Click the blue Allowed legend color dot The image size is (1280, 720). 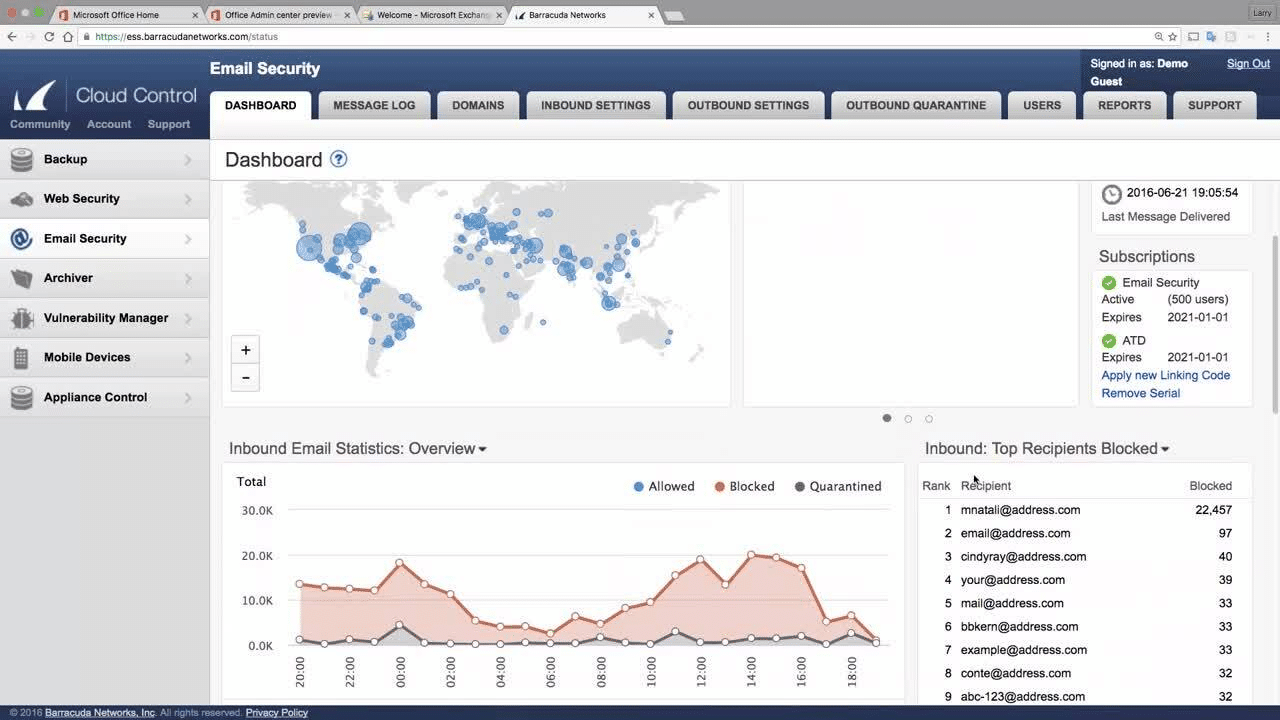[639, 487]
